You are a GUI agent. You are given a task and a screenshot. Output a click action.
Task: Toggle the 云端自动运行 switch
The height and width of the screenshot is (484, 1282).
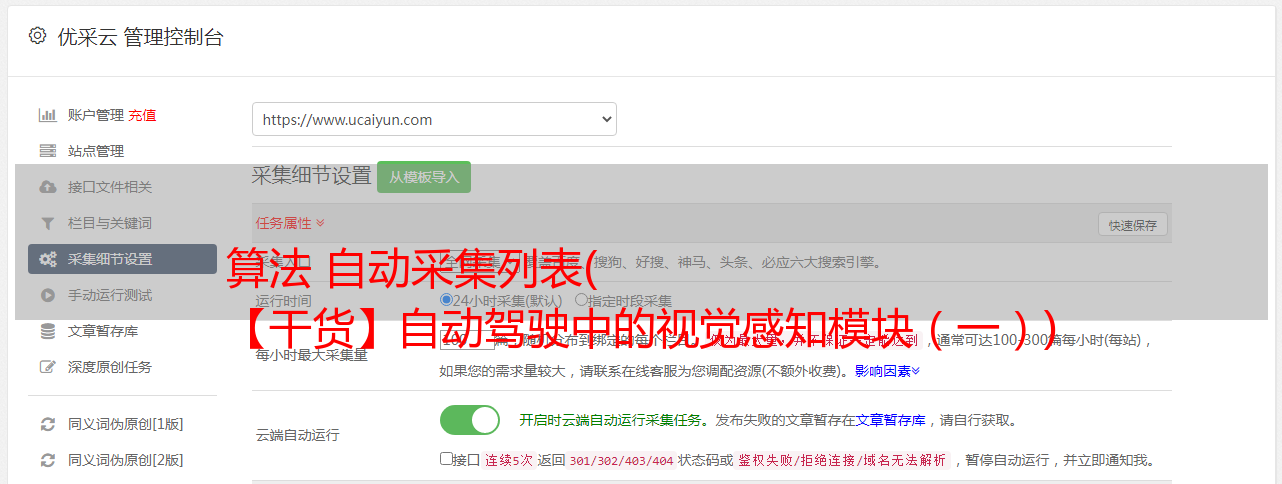tap(470, 420)
